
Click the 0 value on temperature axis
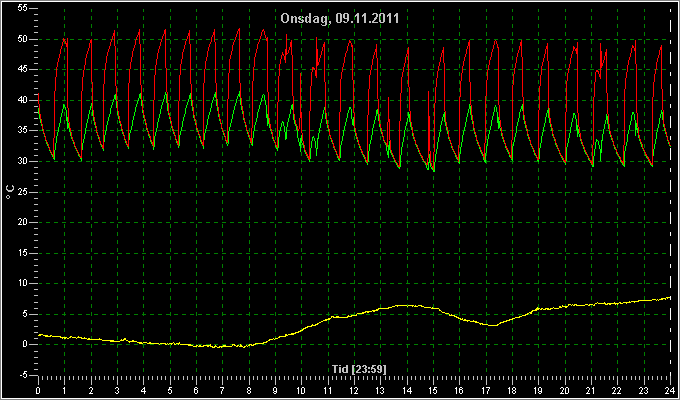25,344
